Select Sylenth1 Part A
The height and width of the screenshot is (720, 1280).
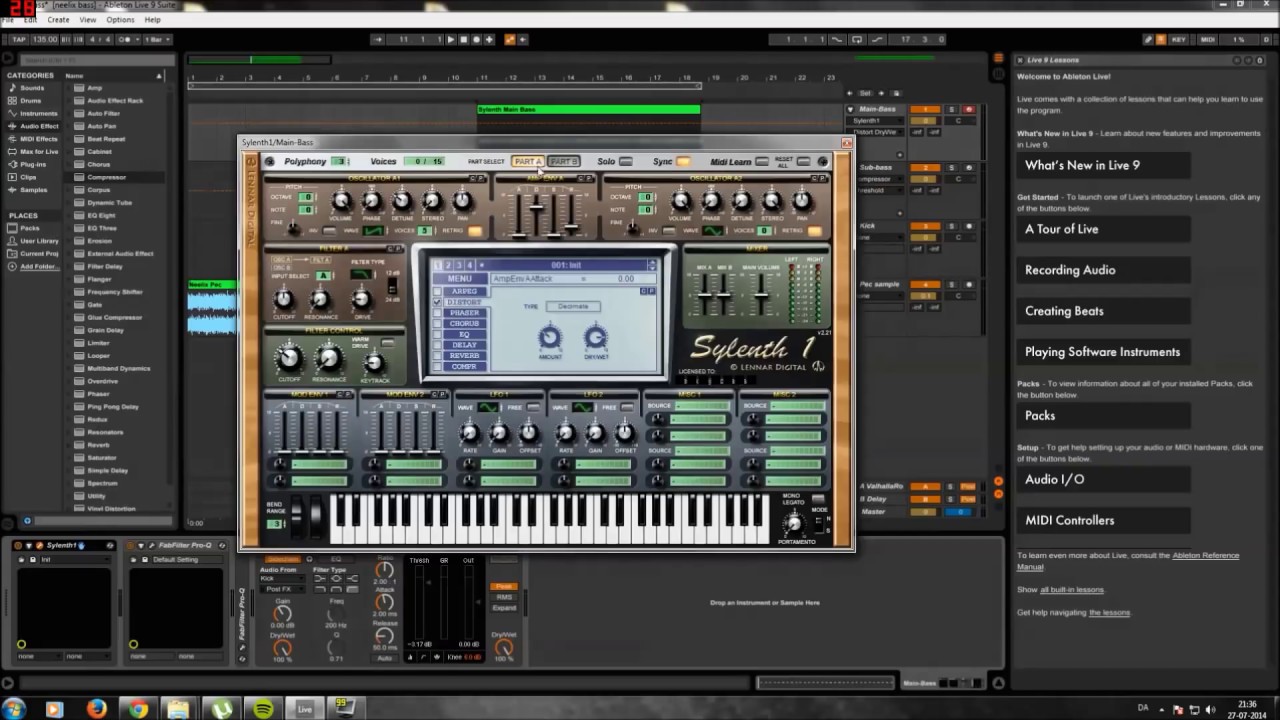527,161
